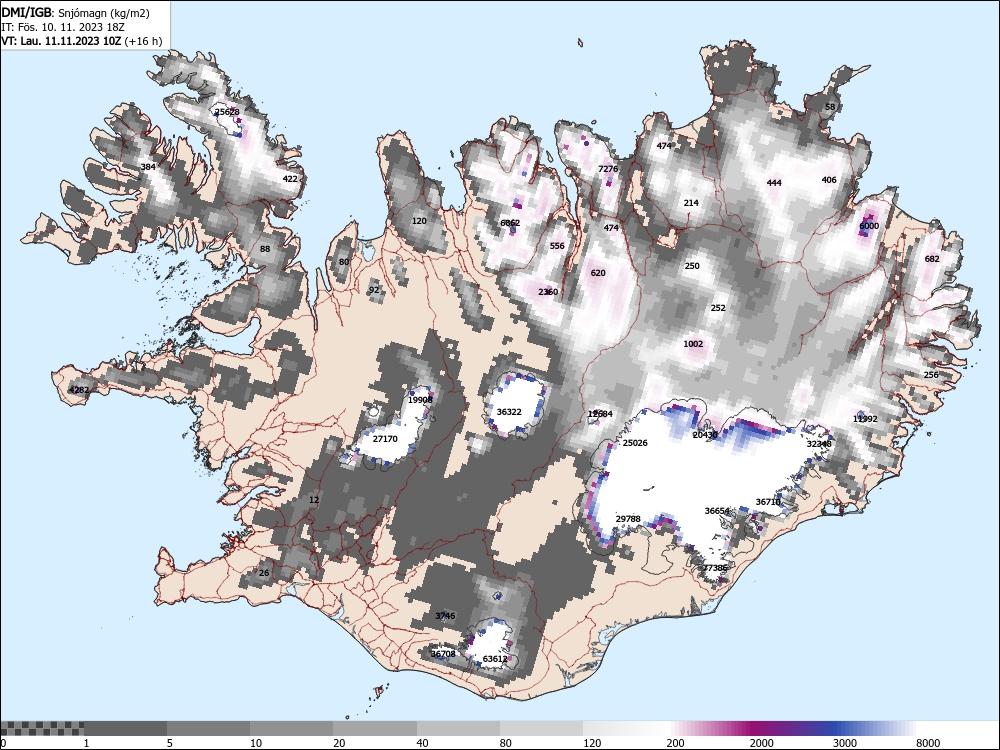Click the legend label 3000
The height and width of the screenshot is (750, 1000).
(845, 742)
